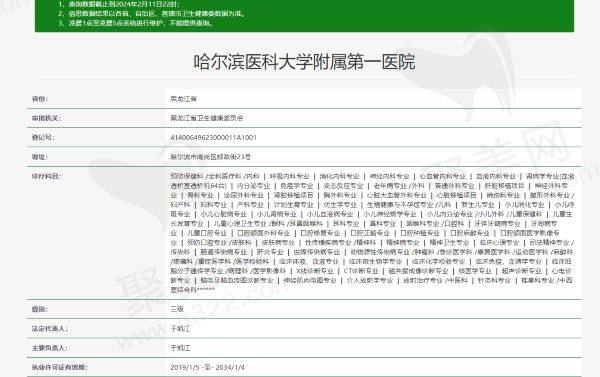Image resolution: width=600 pixels, height=377 pixels.
Task: Click the third notice about 凌晨 system maintenance
Action: click(x=136, y=23)
